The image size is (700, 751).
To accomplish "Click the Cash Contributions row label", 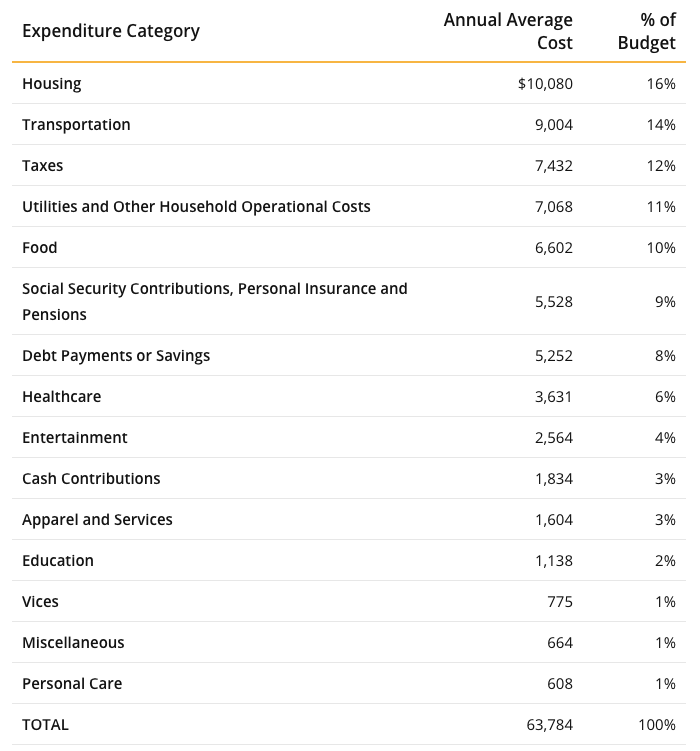I will [x=91, y=478].
